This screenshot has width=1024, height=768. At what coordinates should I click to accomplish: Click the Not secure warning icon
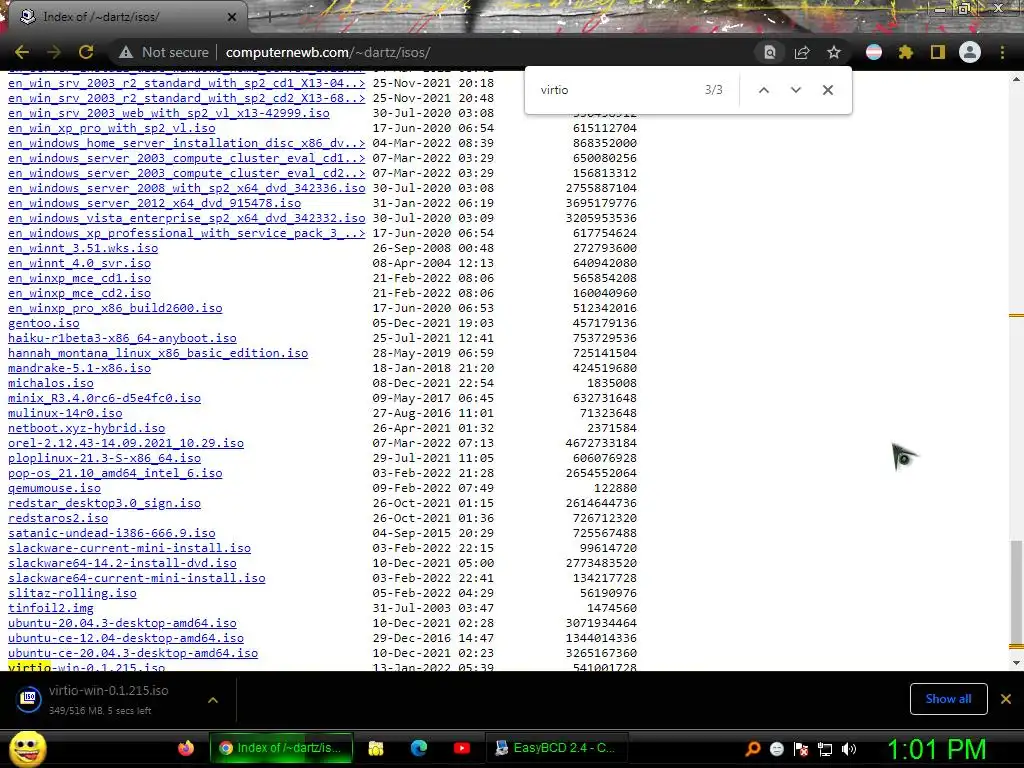point(125,52)
